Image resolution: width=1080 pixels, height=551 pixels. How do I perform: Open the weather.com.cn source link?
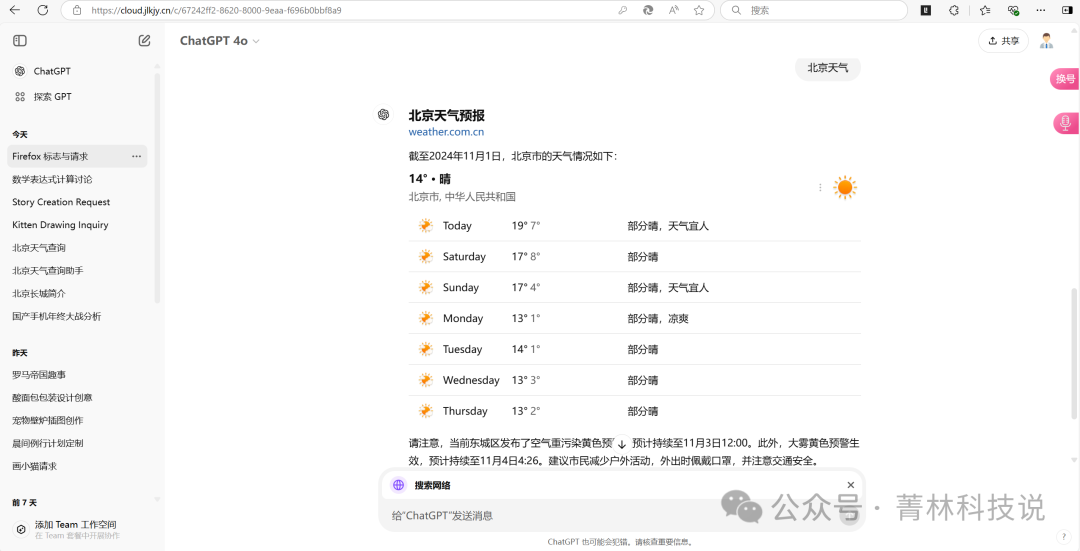(x=446, y=132)
